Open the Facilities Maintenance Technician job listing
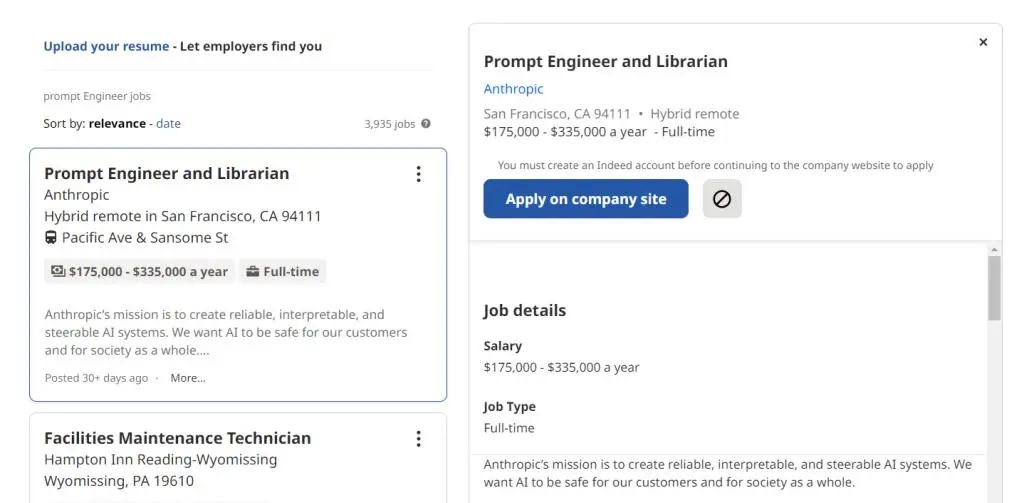This screenshot has height=503, width=1024. pos(177,438)
